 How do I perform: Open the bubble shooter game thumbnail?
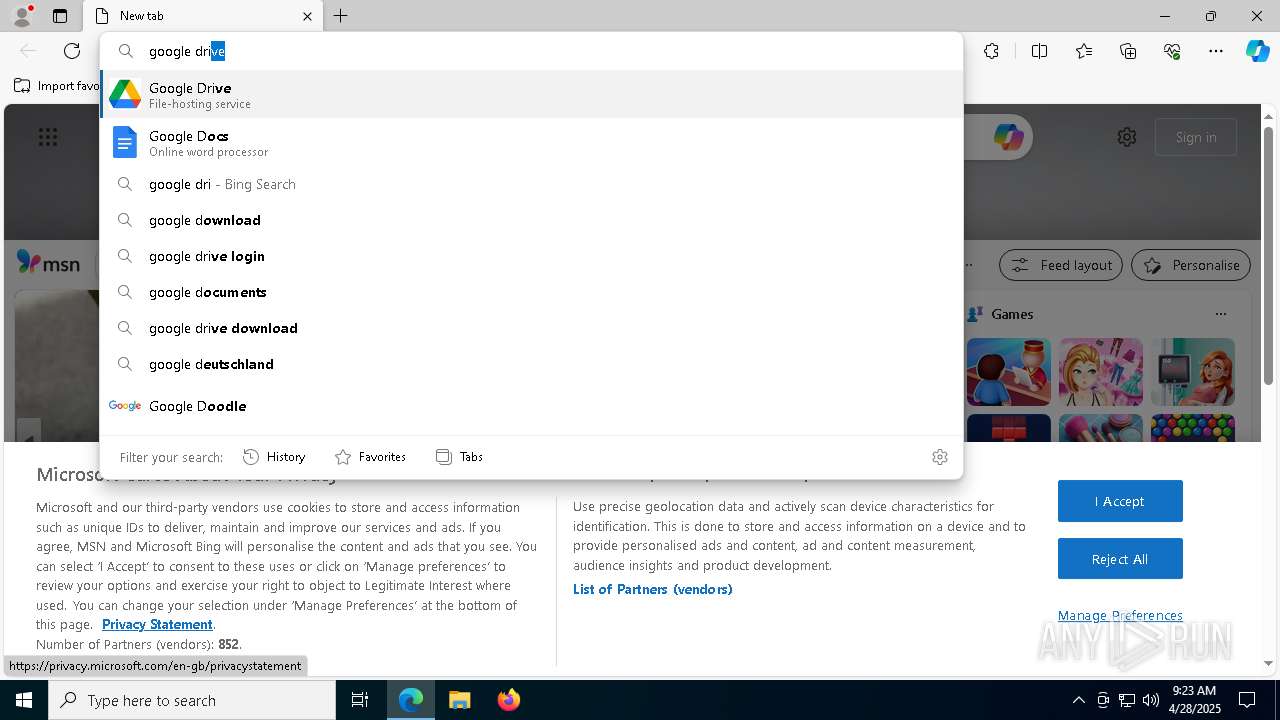click(1193, 428)
